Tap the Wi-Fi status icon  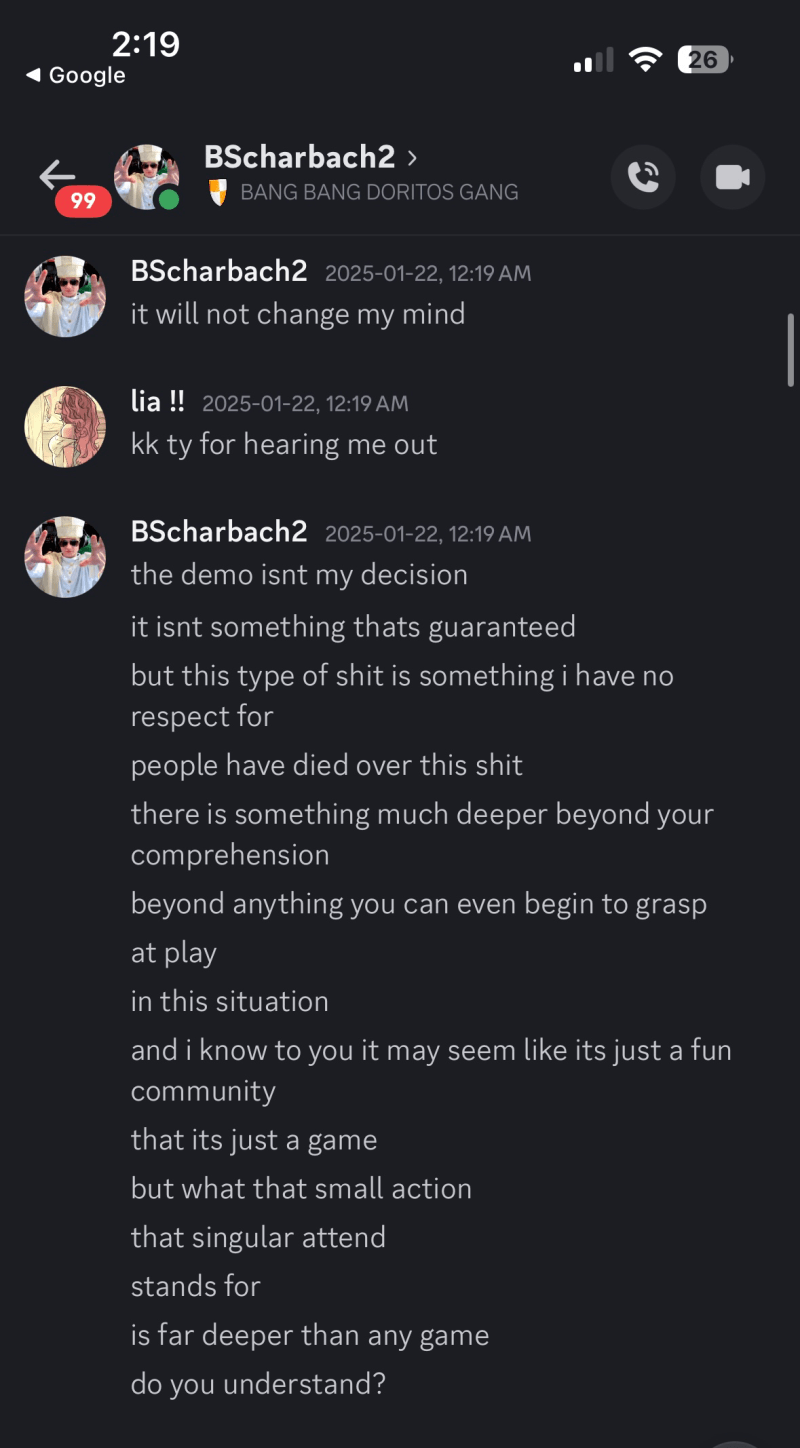(645, 60)
